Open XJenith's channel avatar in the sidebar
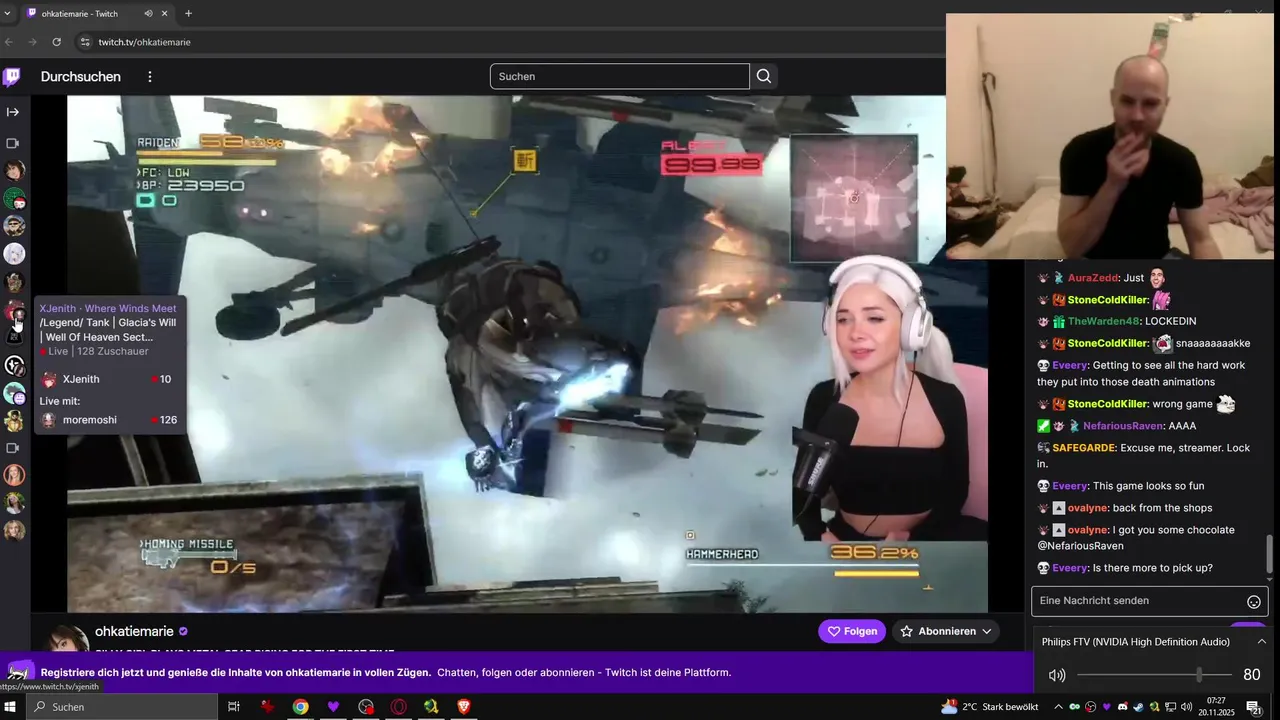 14,311
